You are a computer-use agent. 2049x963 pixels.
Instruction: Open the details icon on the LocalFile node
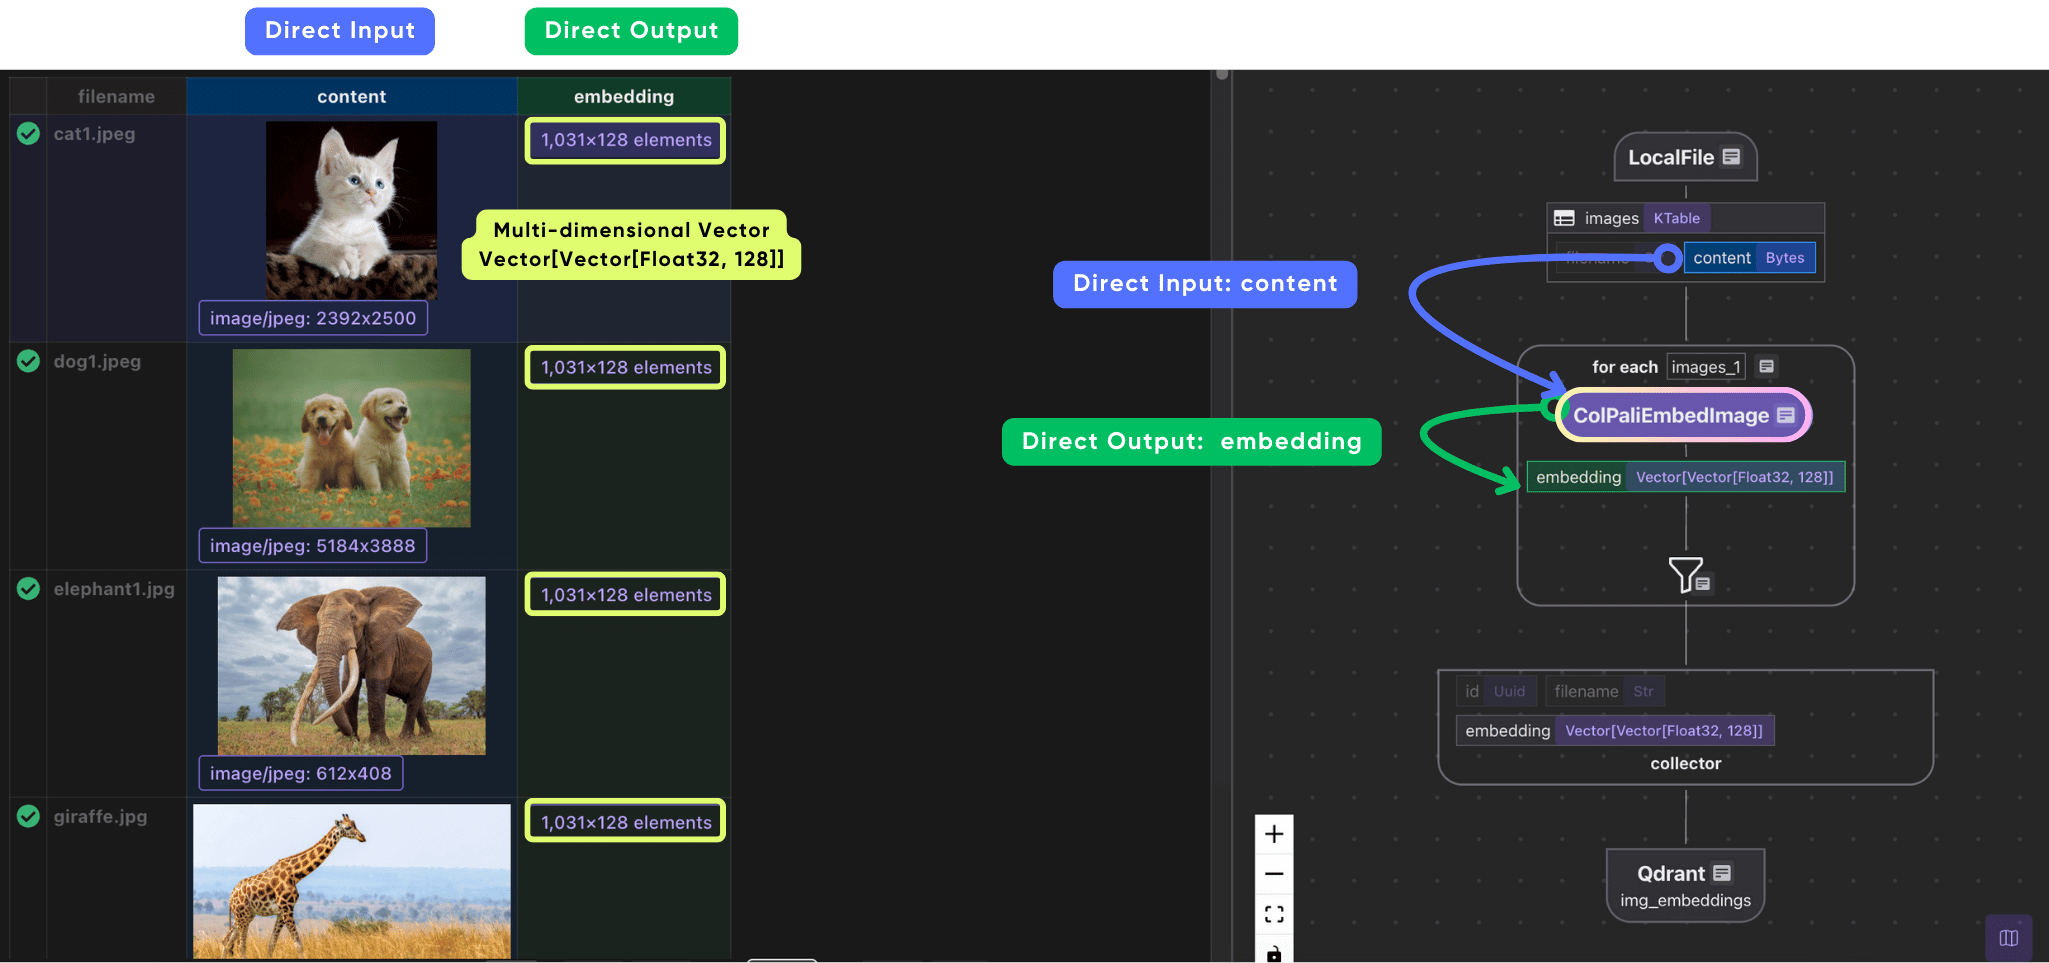point(1731,157)
